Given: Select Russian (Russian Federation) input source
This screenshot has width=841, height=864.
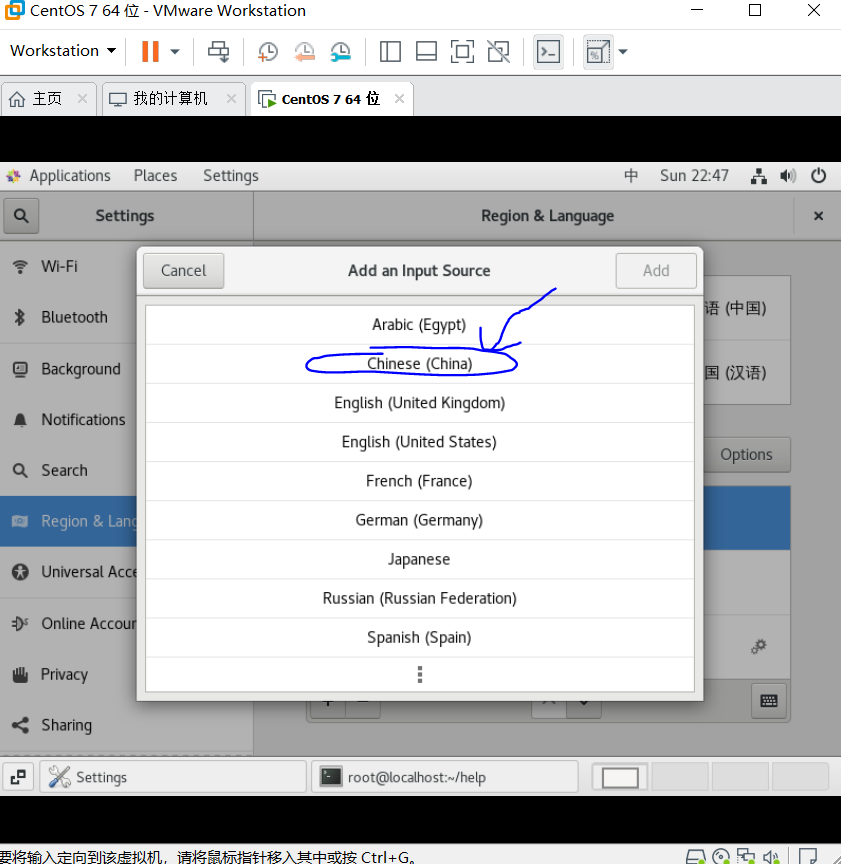Looking at the screenshot, I should coord(419,599).
